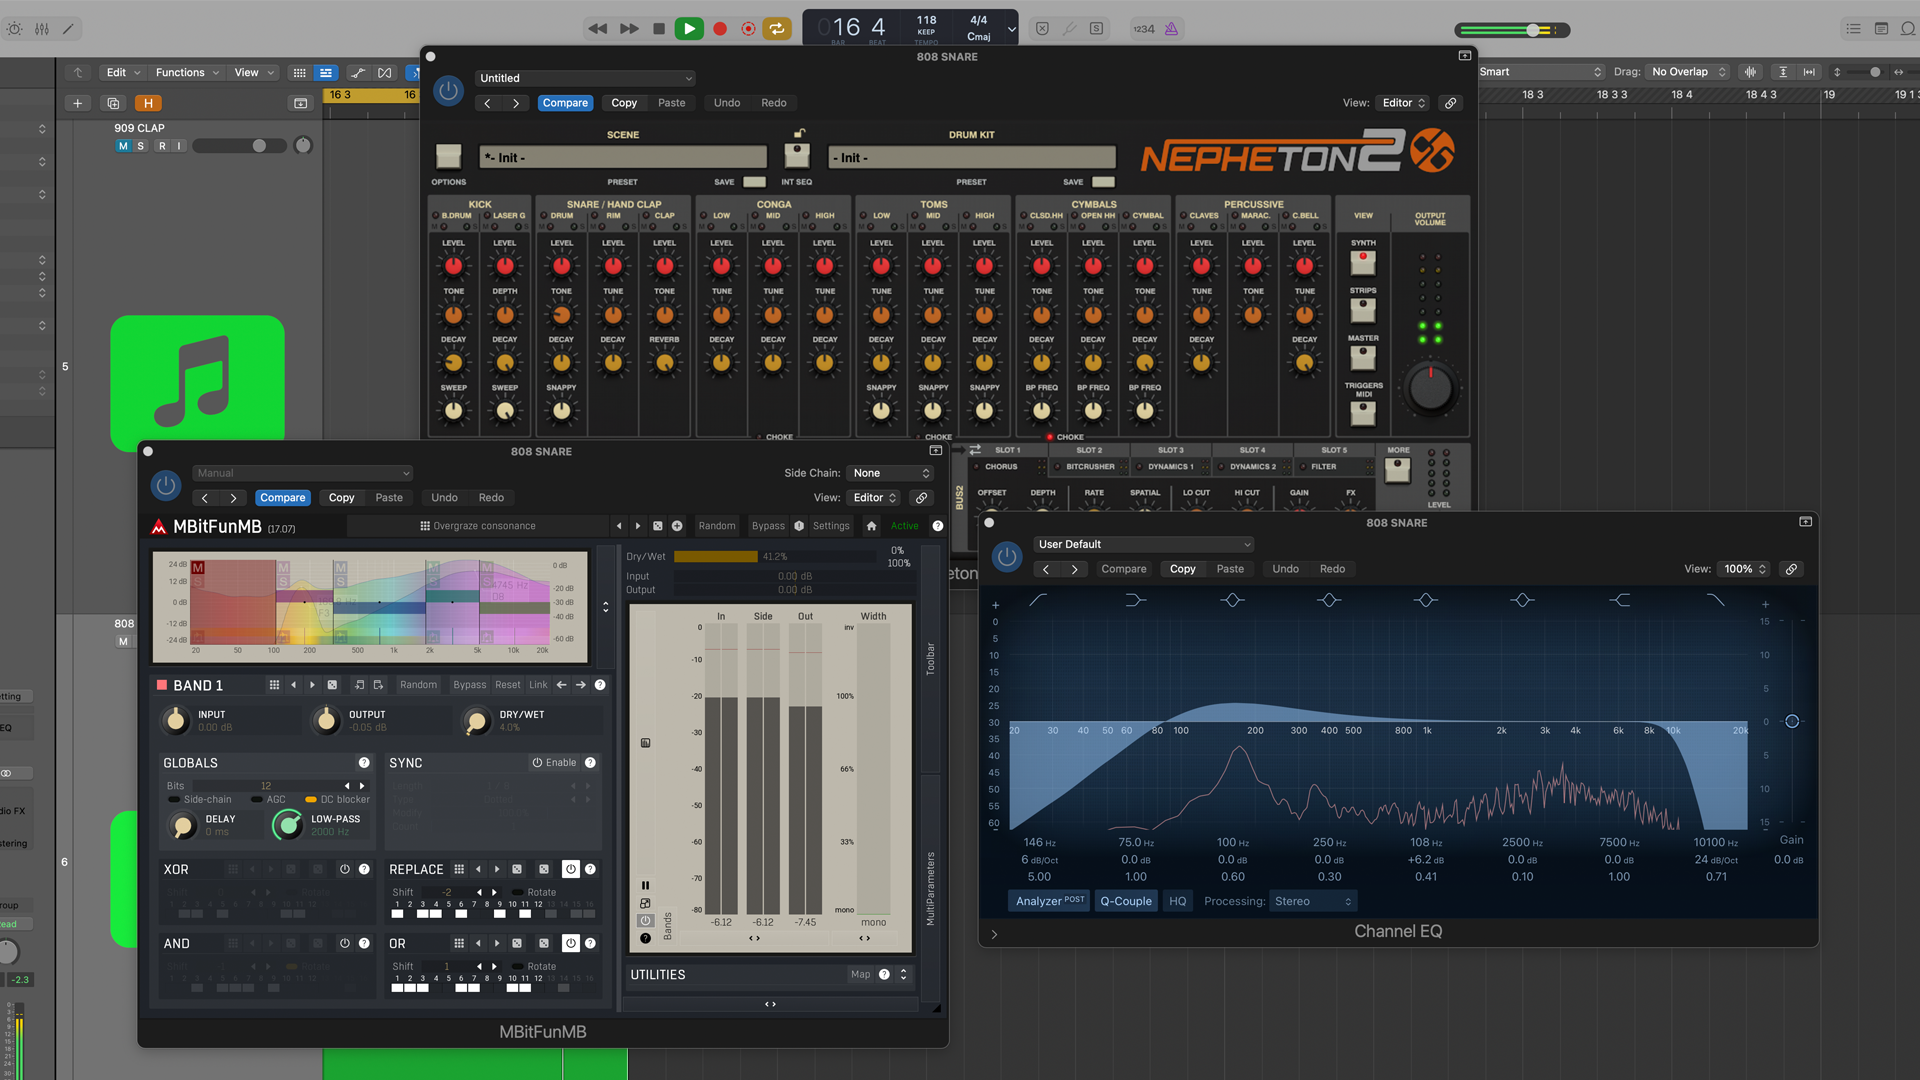Viewport: 1920px width, 1080px height.
Task: Open the MBitFunMB Settings button
Action: pos(831,526)
